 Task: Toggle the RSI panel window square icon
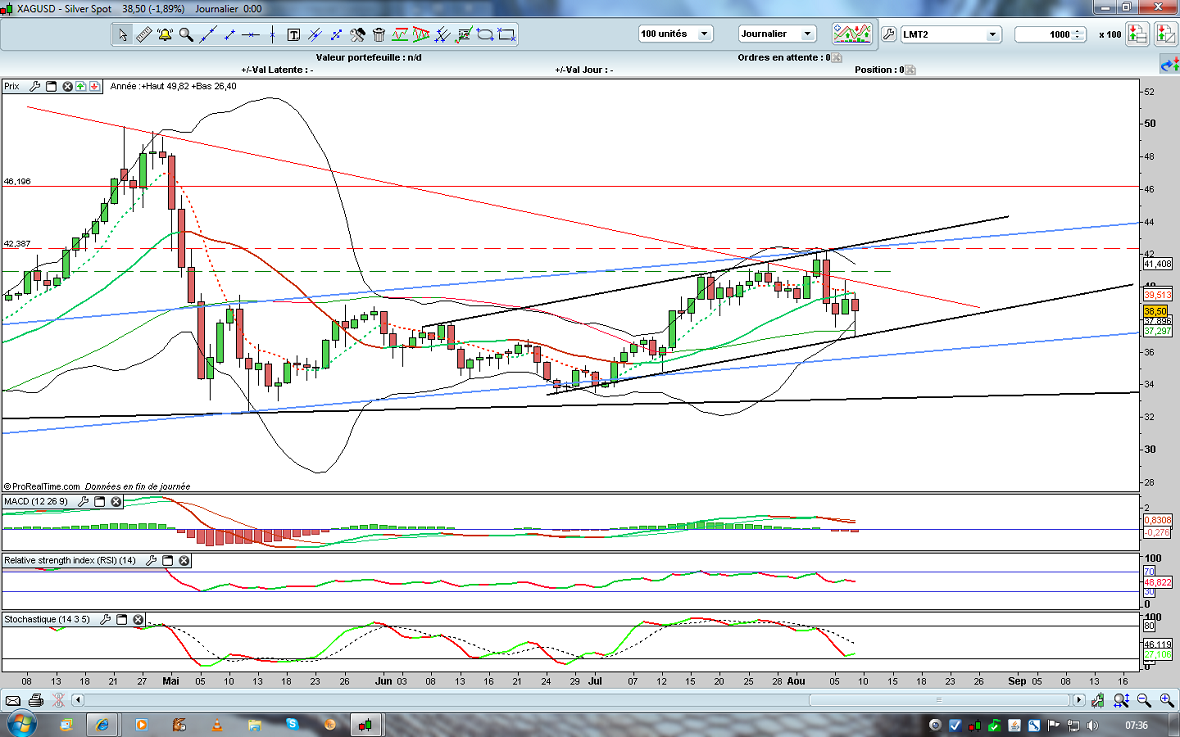pos(168,561)
